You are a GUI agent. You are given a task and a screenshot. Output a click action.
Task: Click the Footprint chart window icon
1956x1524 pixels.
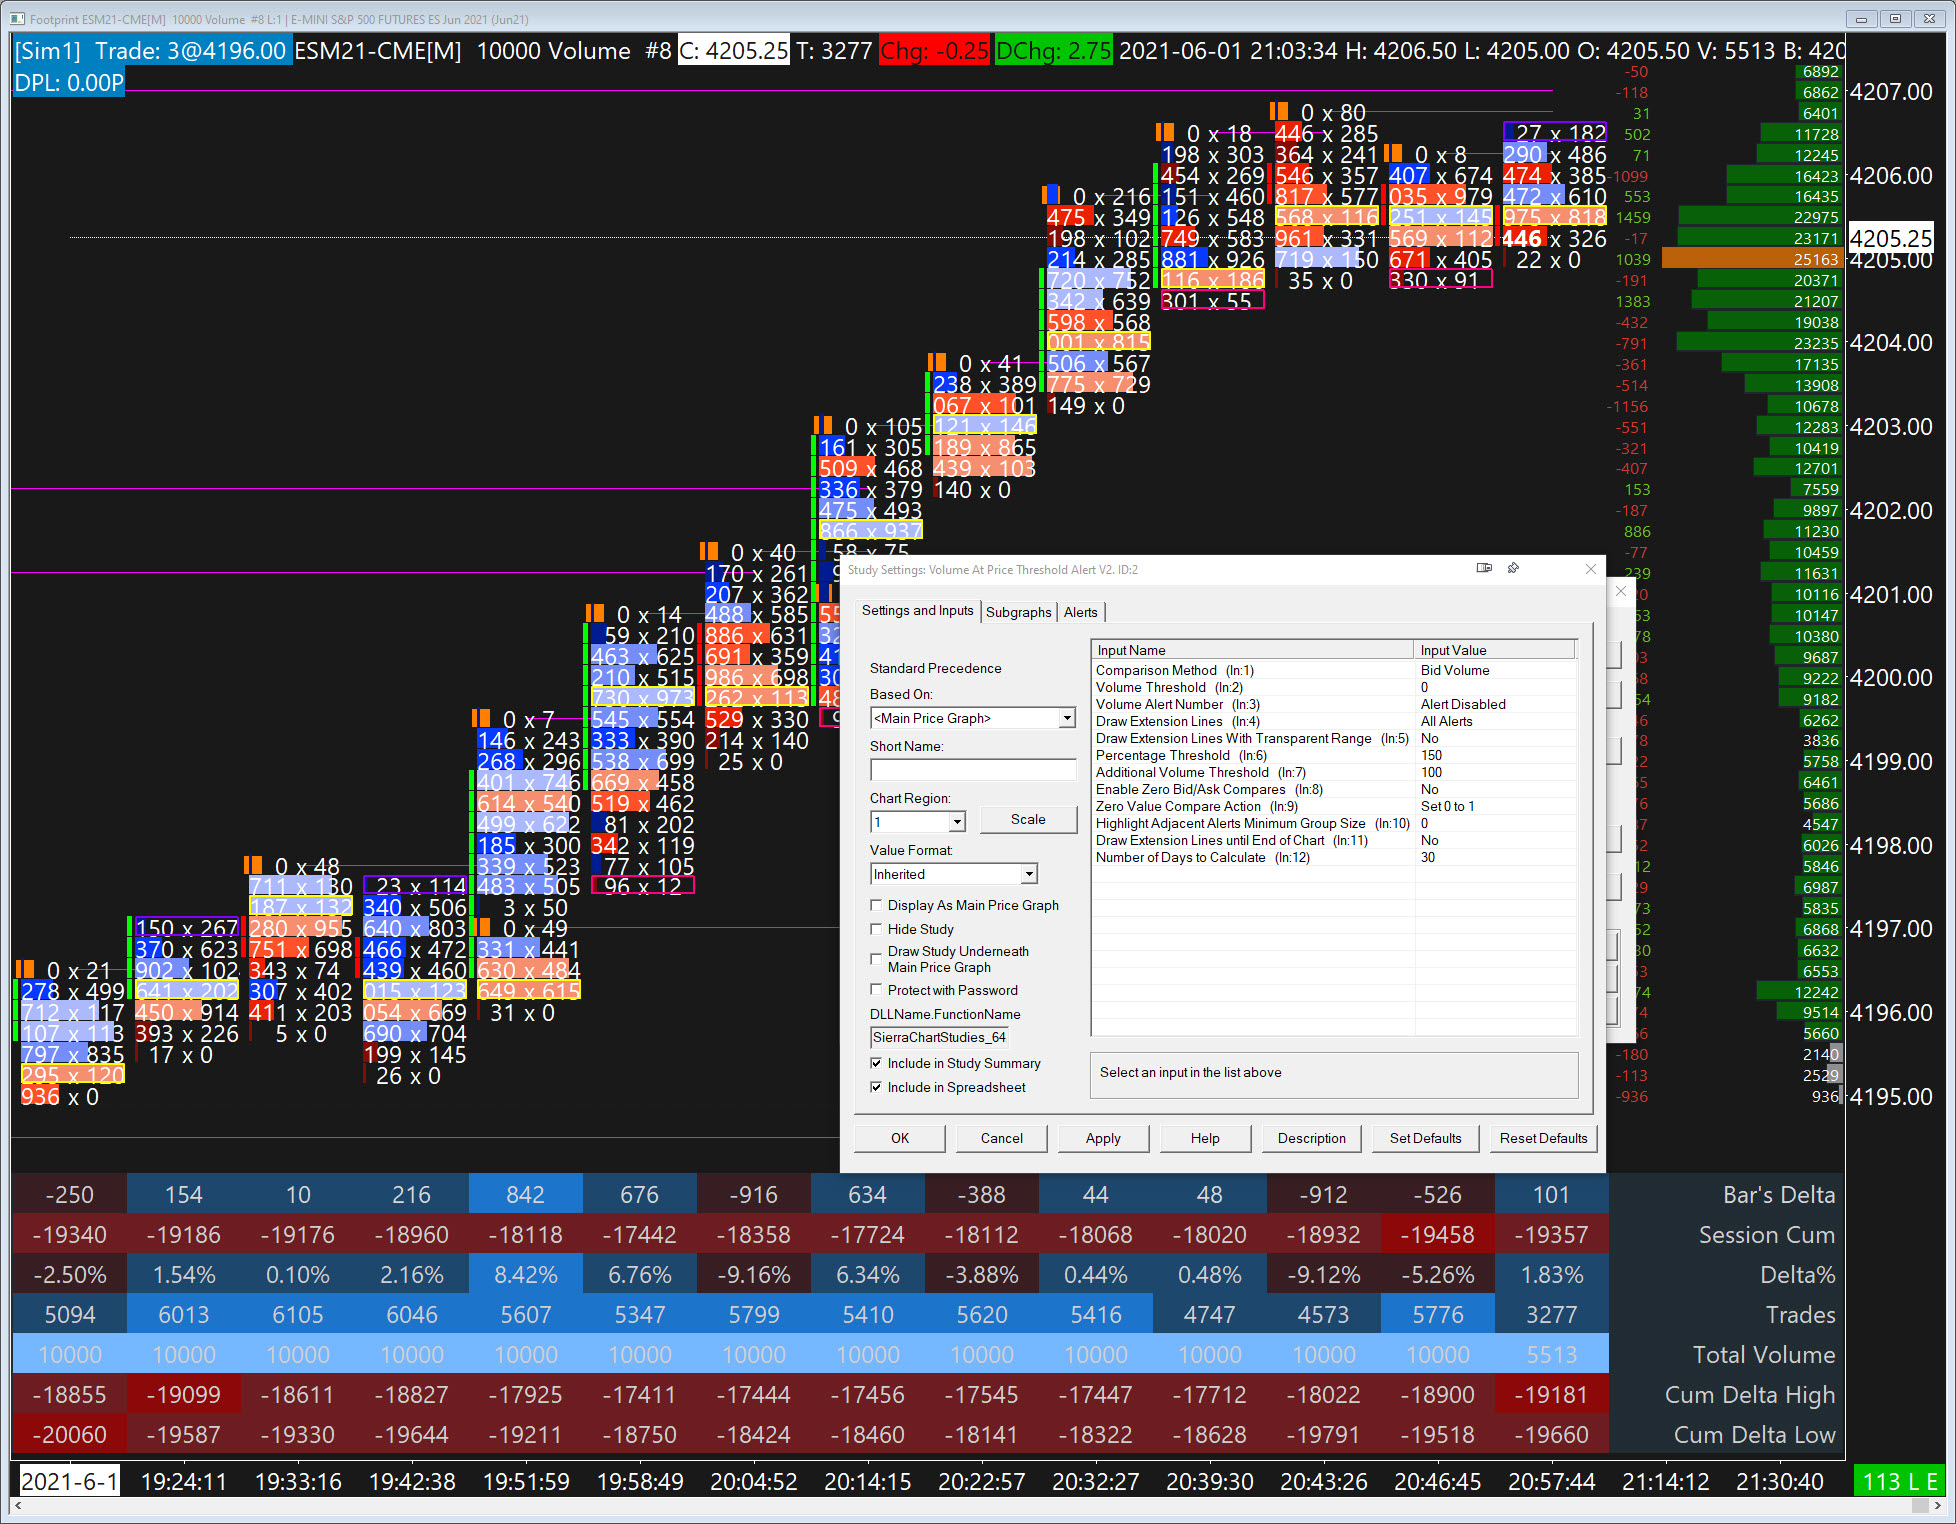coord(17,19)
